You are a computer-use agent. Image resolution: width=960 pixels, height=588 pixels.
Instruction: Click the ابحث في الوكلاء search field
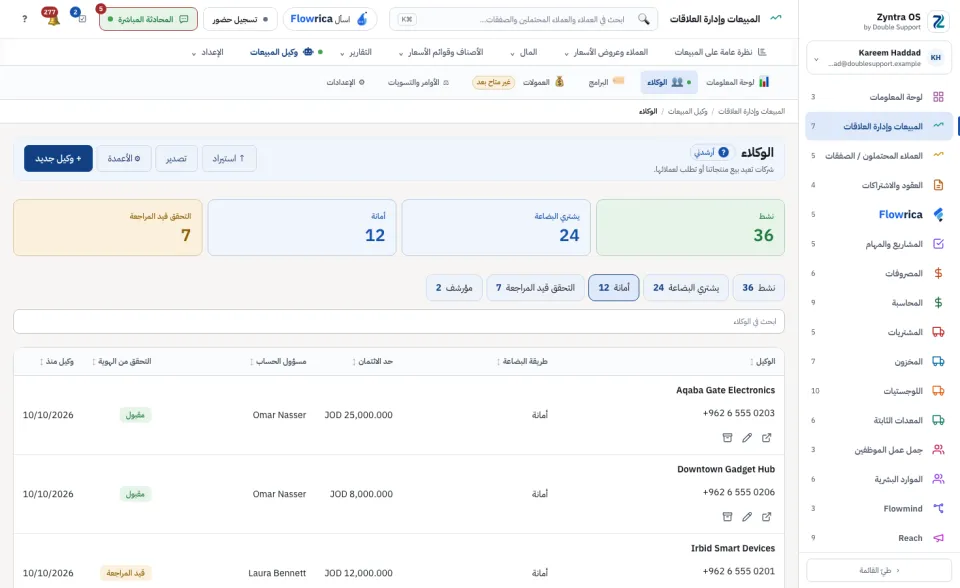pos(399,321)
